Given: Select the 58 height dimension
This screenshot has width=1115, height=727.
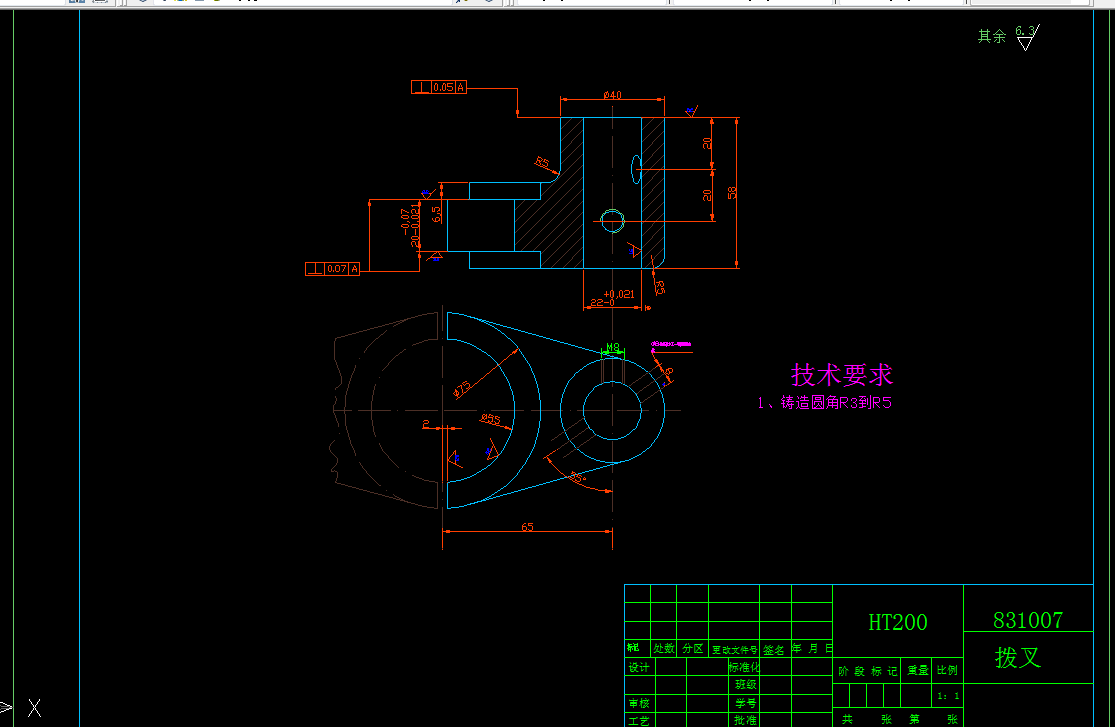Looking at the screenshot, I should [x=732, y=192].
